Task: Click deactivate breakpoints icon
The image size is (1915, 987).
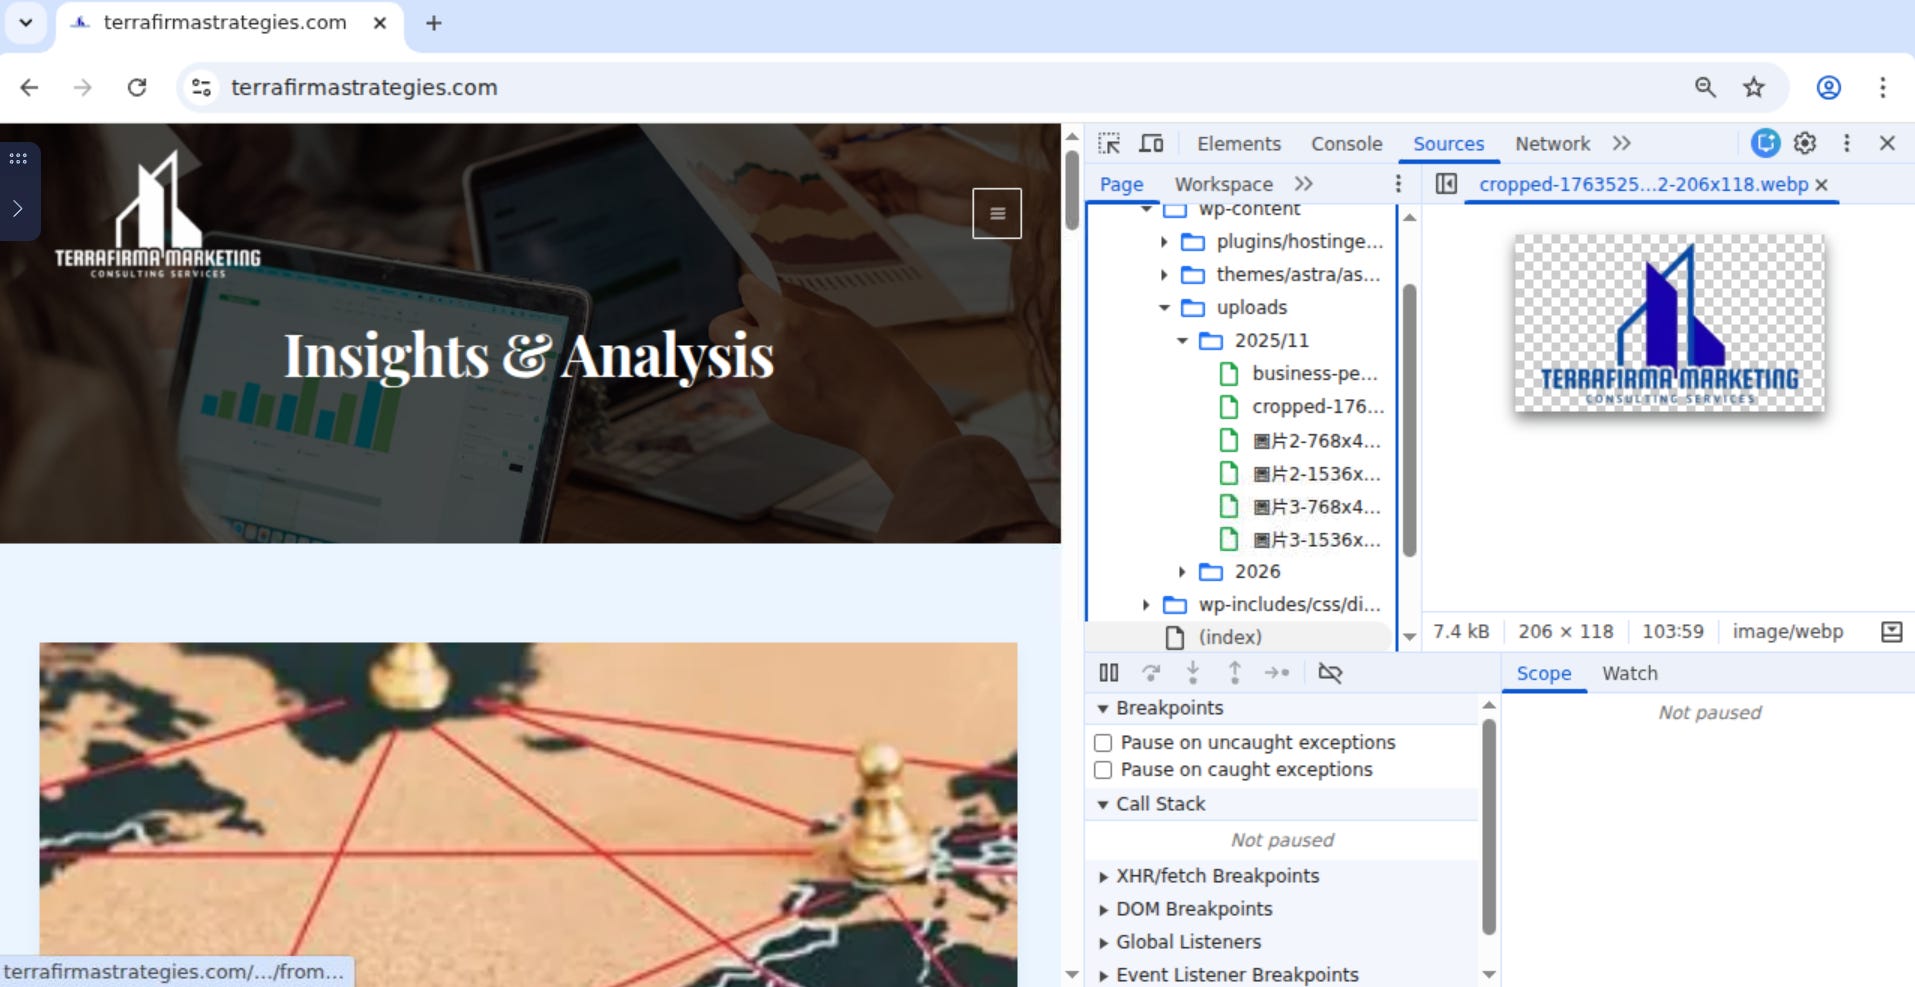Action: coord(1330,673)
